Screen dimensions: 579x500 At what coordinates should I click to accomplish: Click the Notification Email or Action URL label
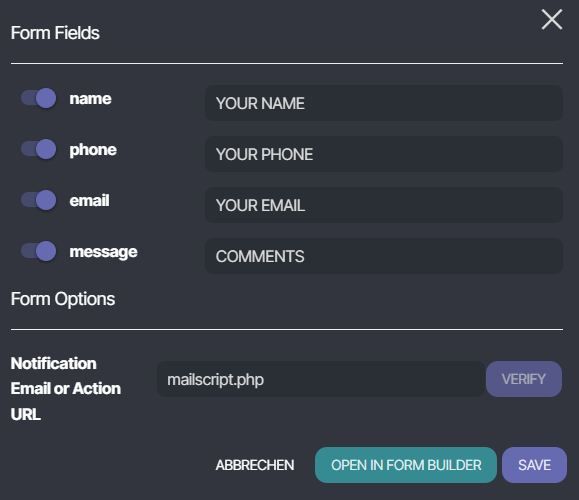point(66,388)
